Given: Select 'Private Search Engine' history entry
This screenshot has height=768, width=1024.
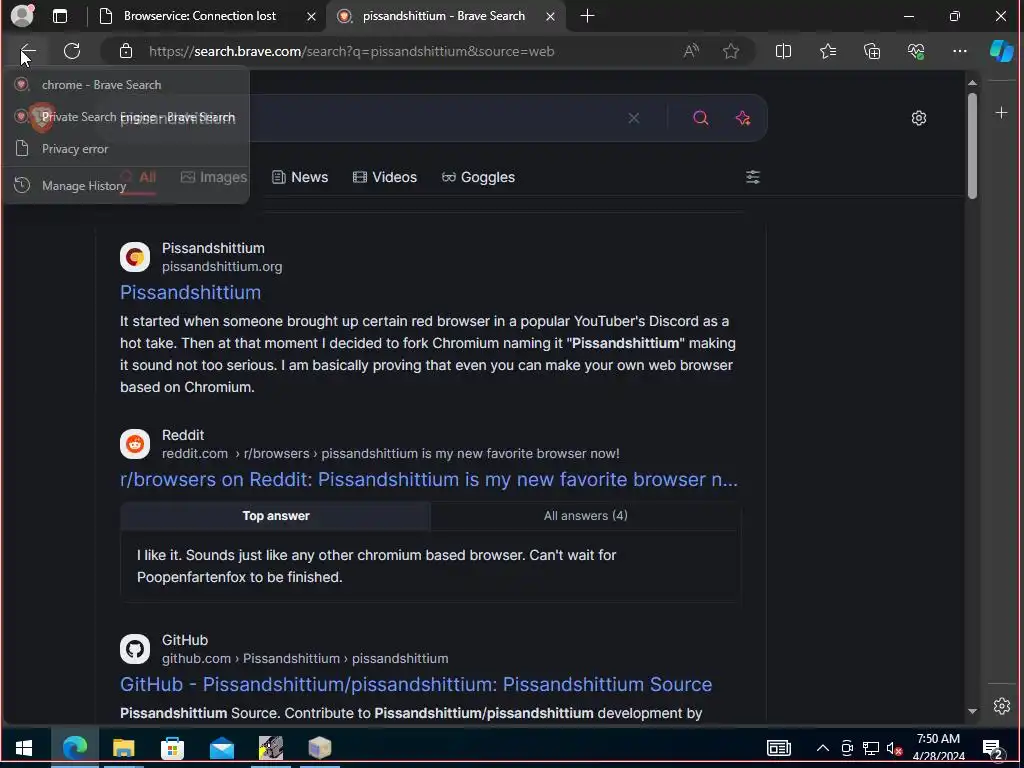Looking at the screenshot, I should pos(125,117).
